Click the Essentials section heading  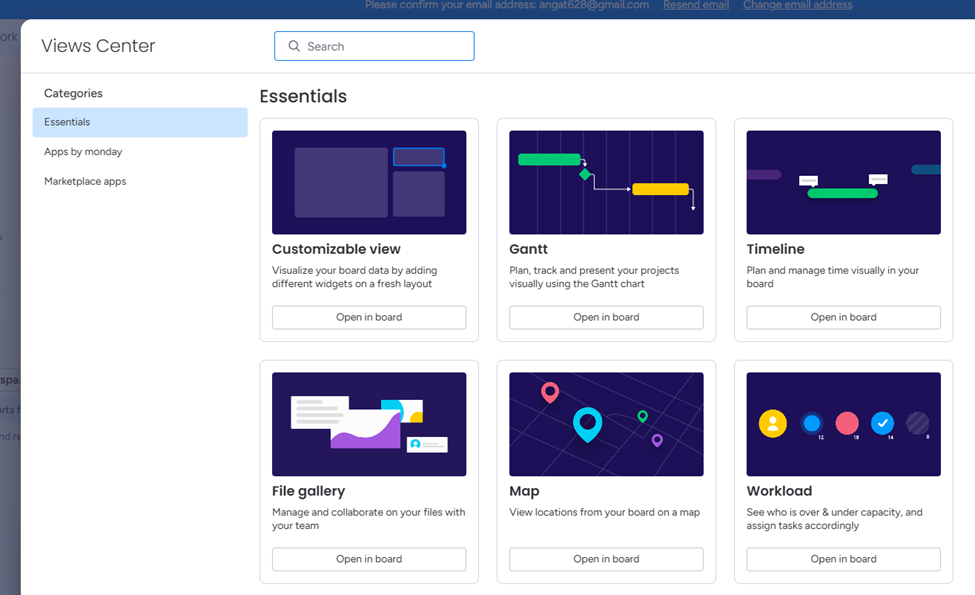[x=303, y=96]
